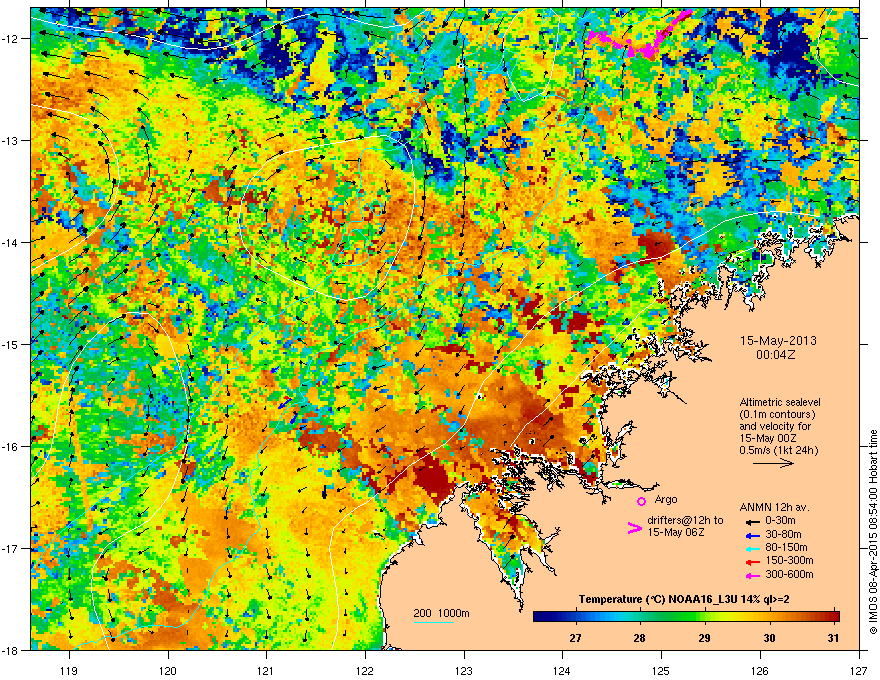Select the cyan 80-150m arrow legend symbol
880x680 pixels.
point(753,549)
